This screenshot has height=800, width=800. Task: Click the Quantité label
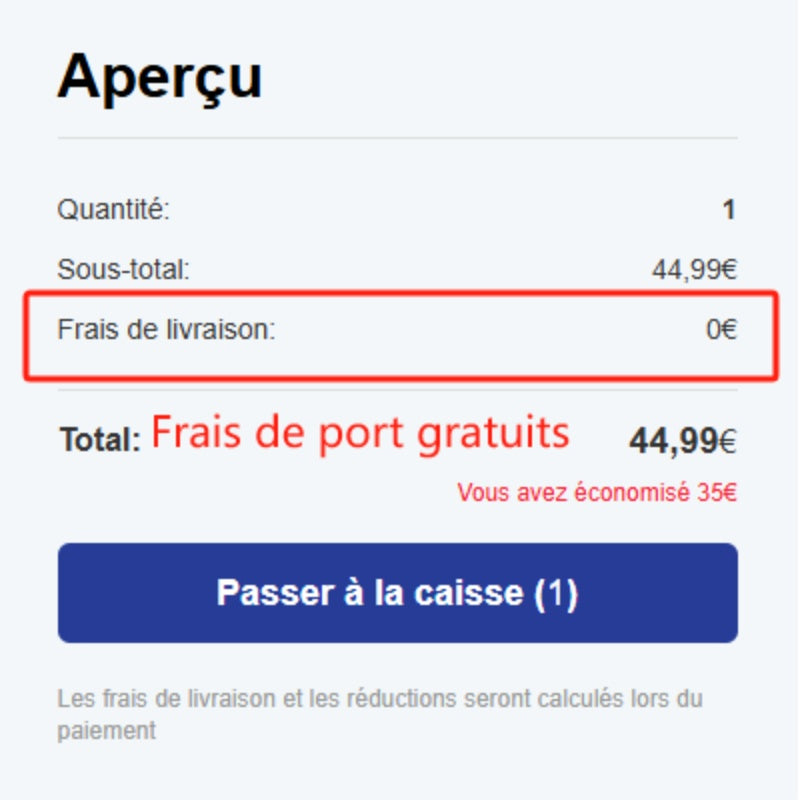point(113,209)
